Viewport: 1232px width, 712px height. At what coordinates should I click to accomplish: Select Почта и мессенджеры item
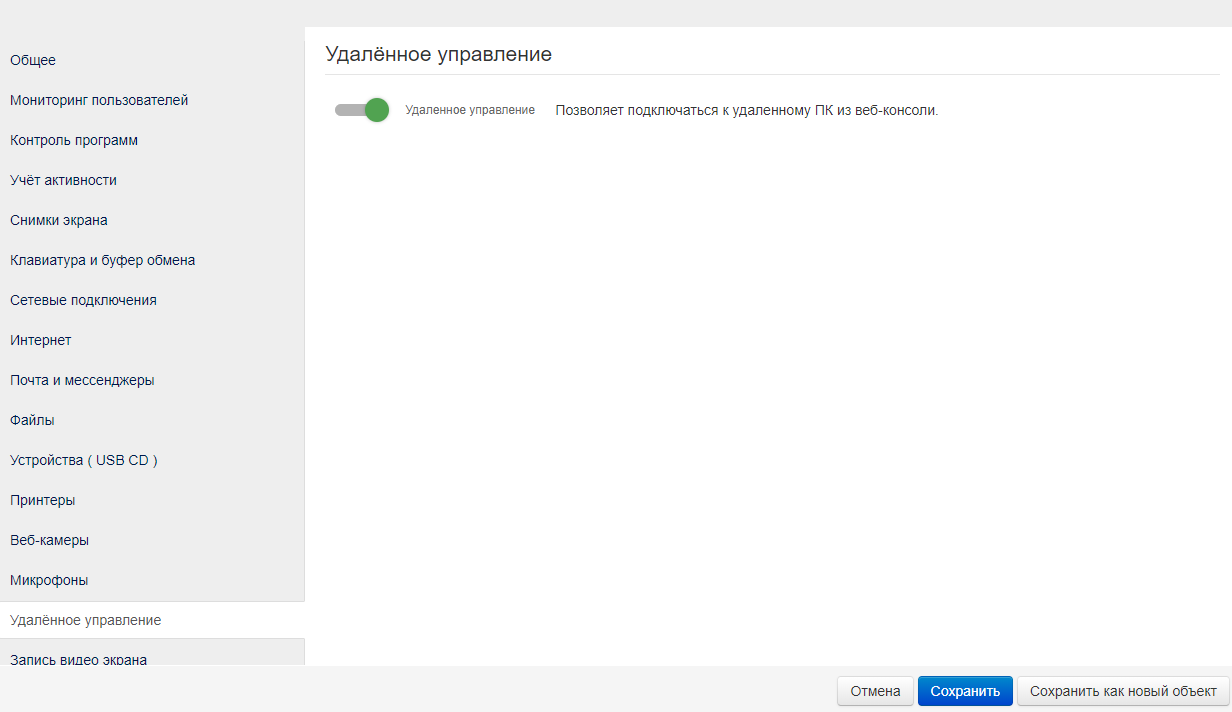pyautogui.click(x=82, y=380)
